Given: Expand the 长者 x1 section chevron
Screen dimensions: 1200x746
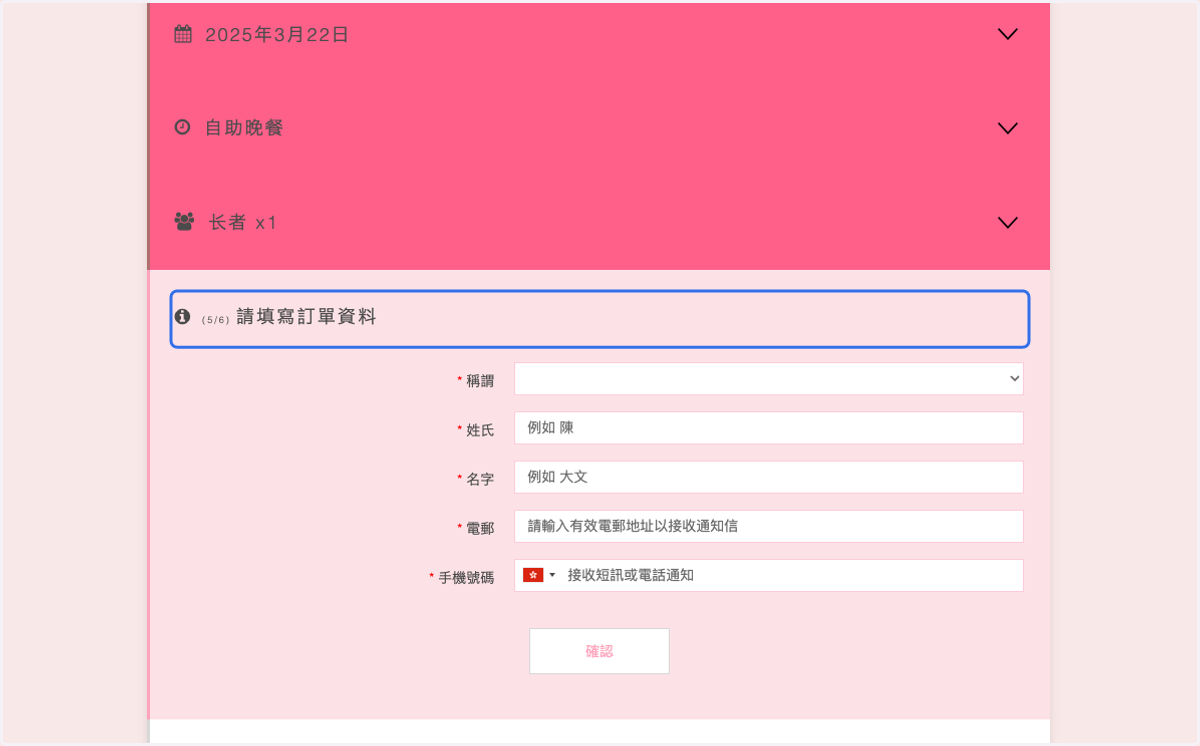Looking at the screenshot, I should point(1008,222).
